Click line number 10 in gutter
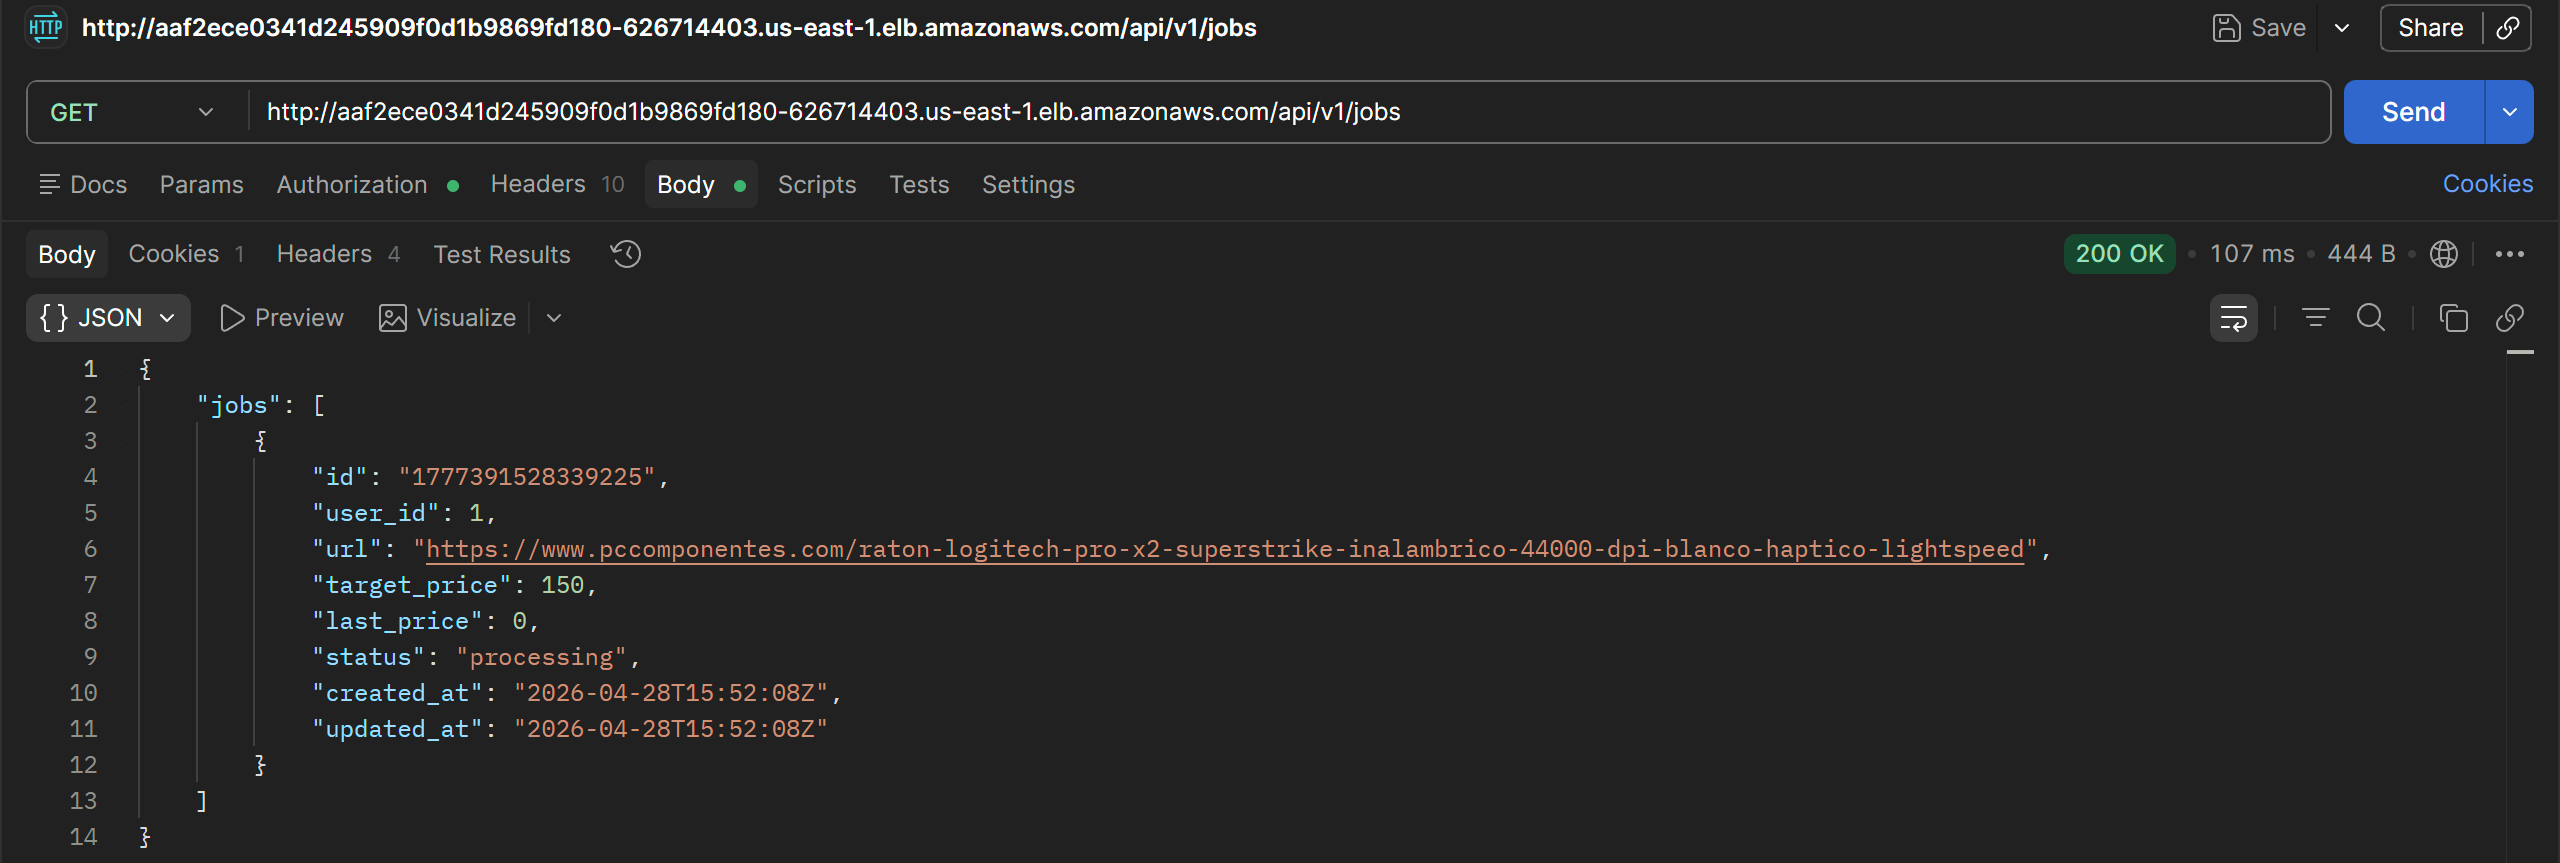 pos(83,693)
